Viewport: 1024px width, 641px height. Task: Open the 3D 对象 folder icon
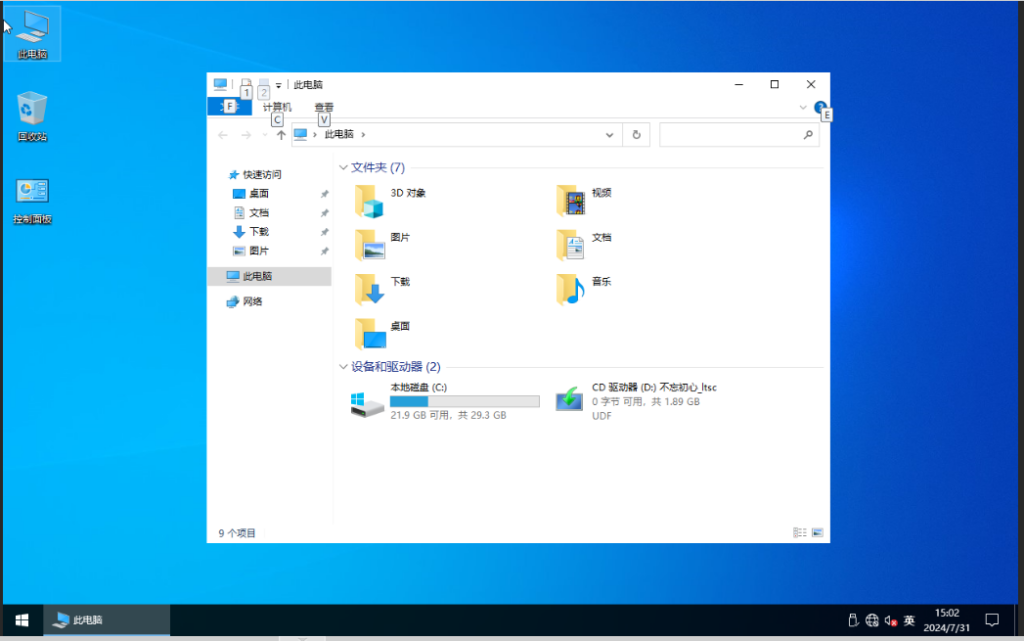369,201
